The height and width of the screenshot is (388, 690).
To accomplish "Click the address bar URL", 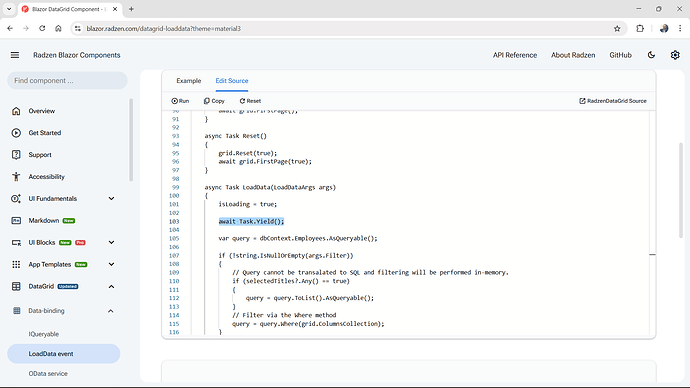I will pyautogui.click(x=164, y=29).
